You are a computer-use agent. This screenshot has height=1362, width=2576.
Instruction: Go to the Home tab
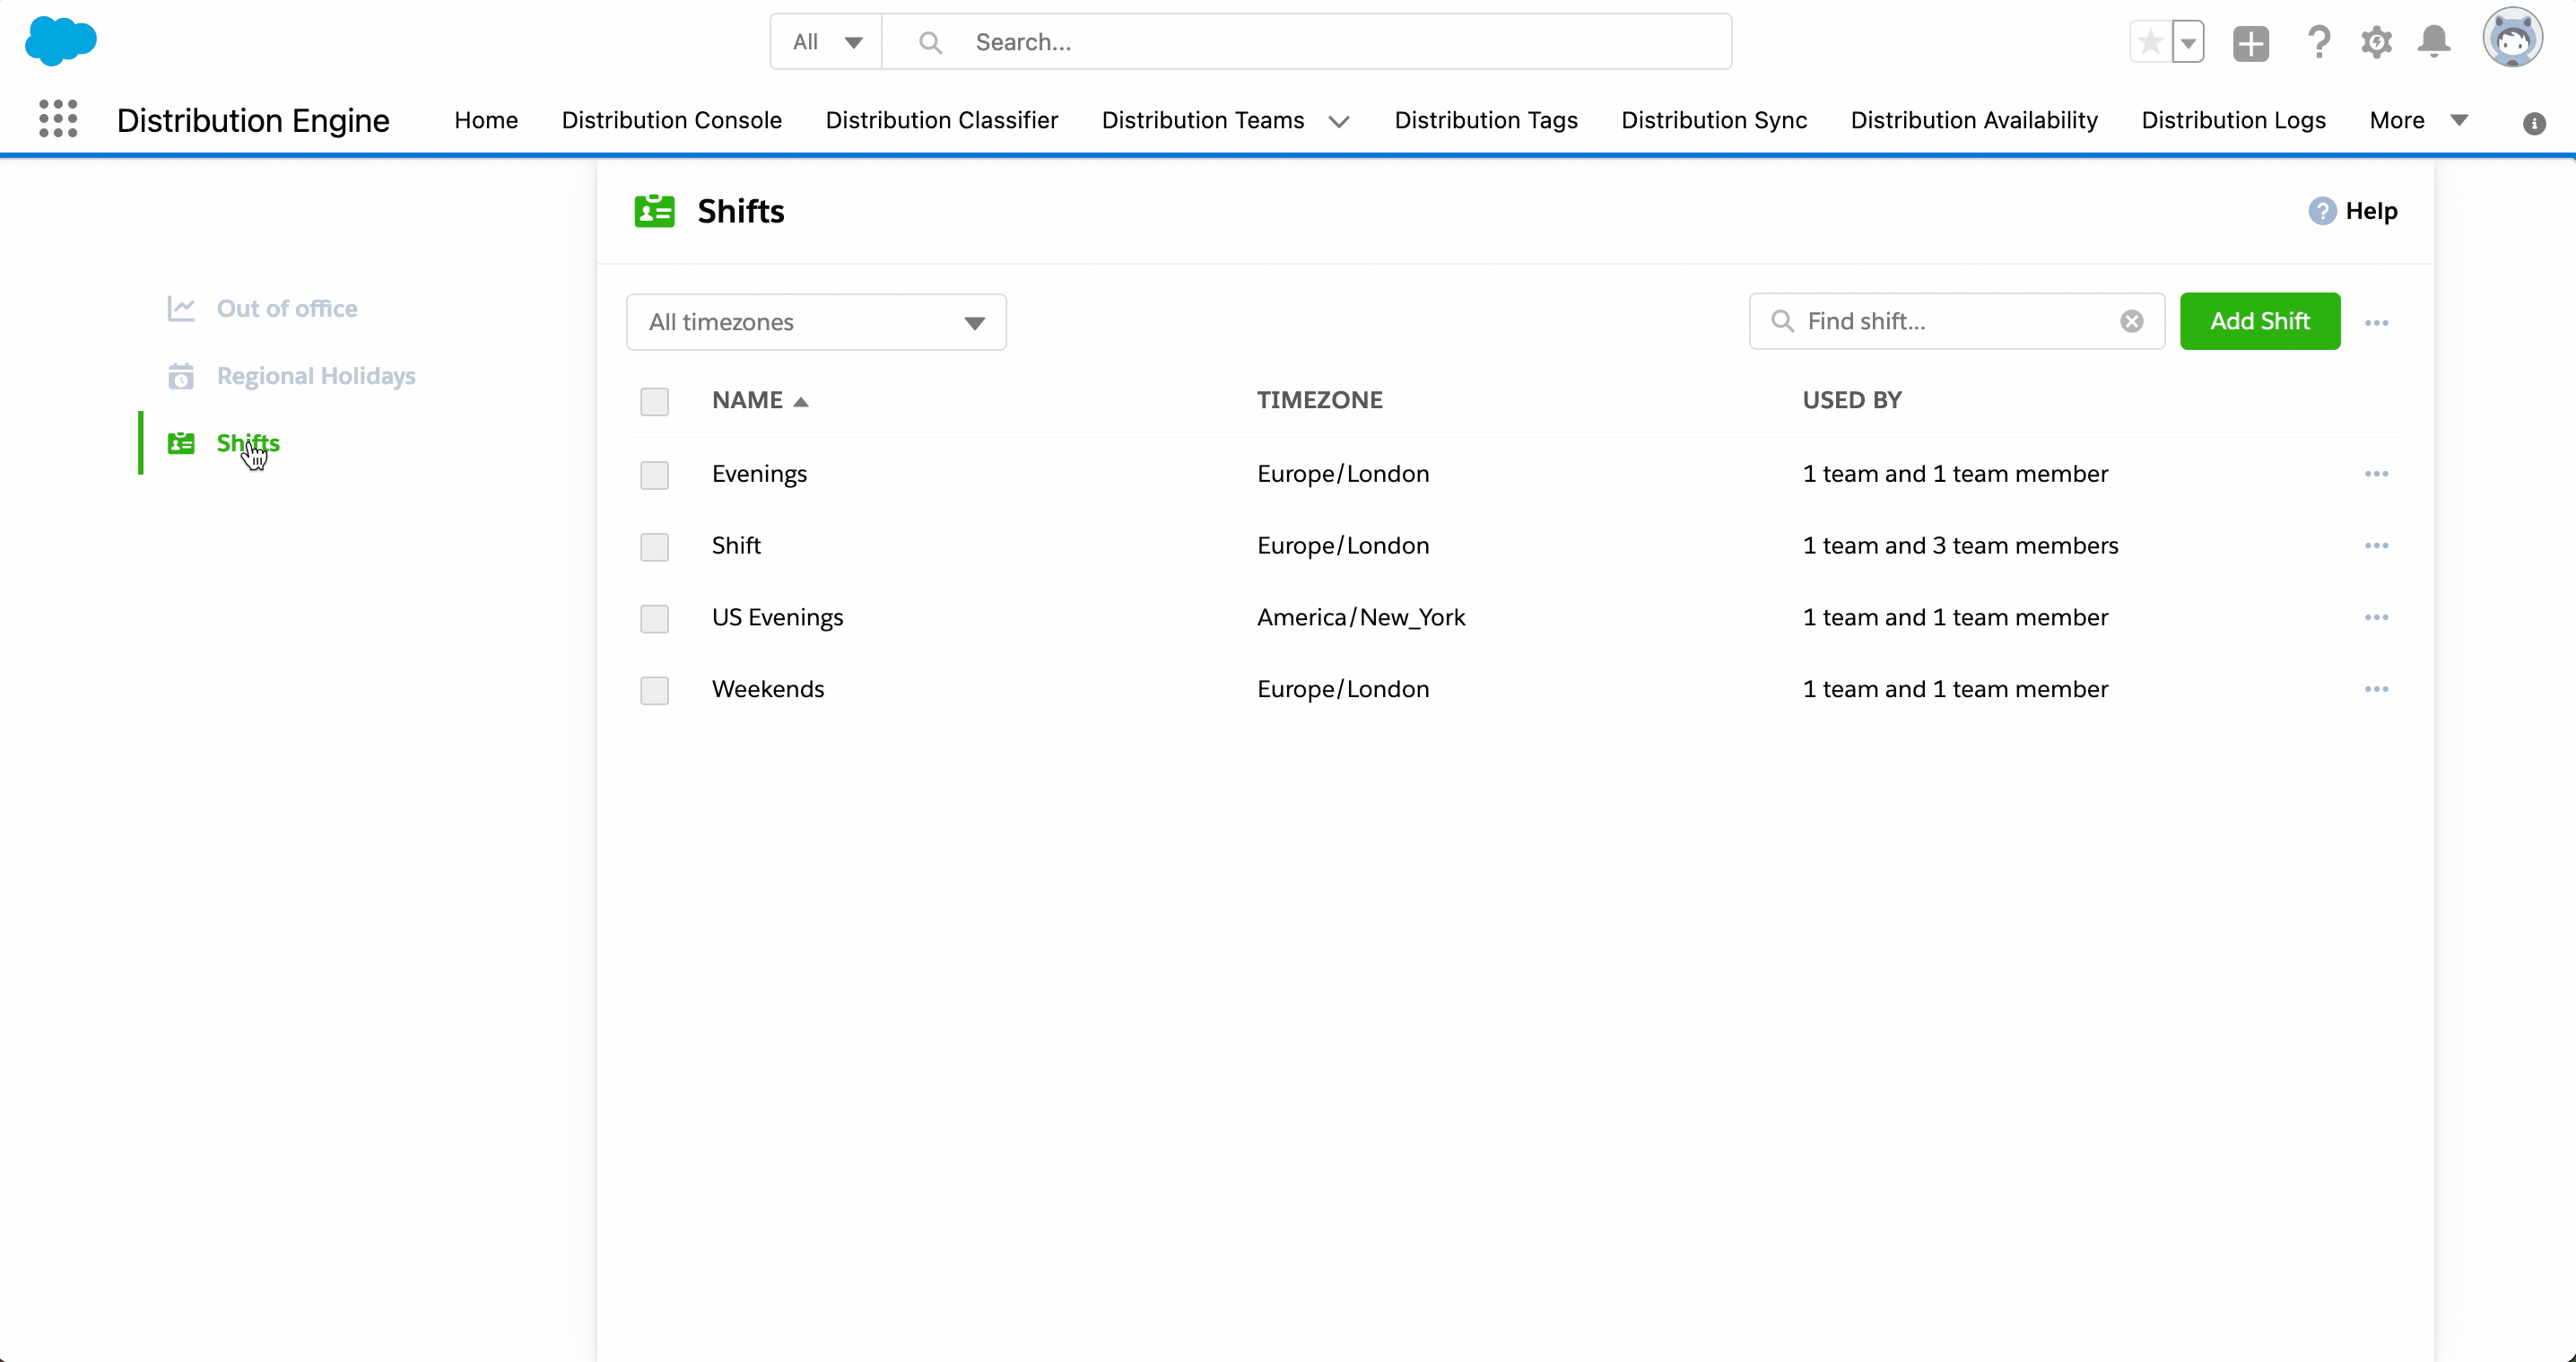click(486, 120)
